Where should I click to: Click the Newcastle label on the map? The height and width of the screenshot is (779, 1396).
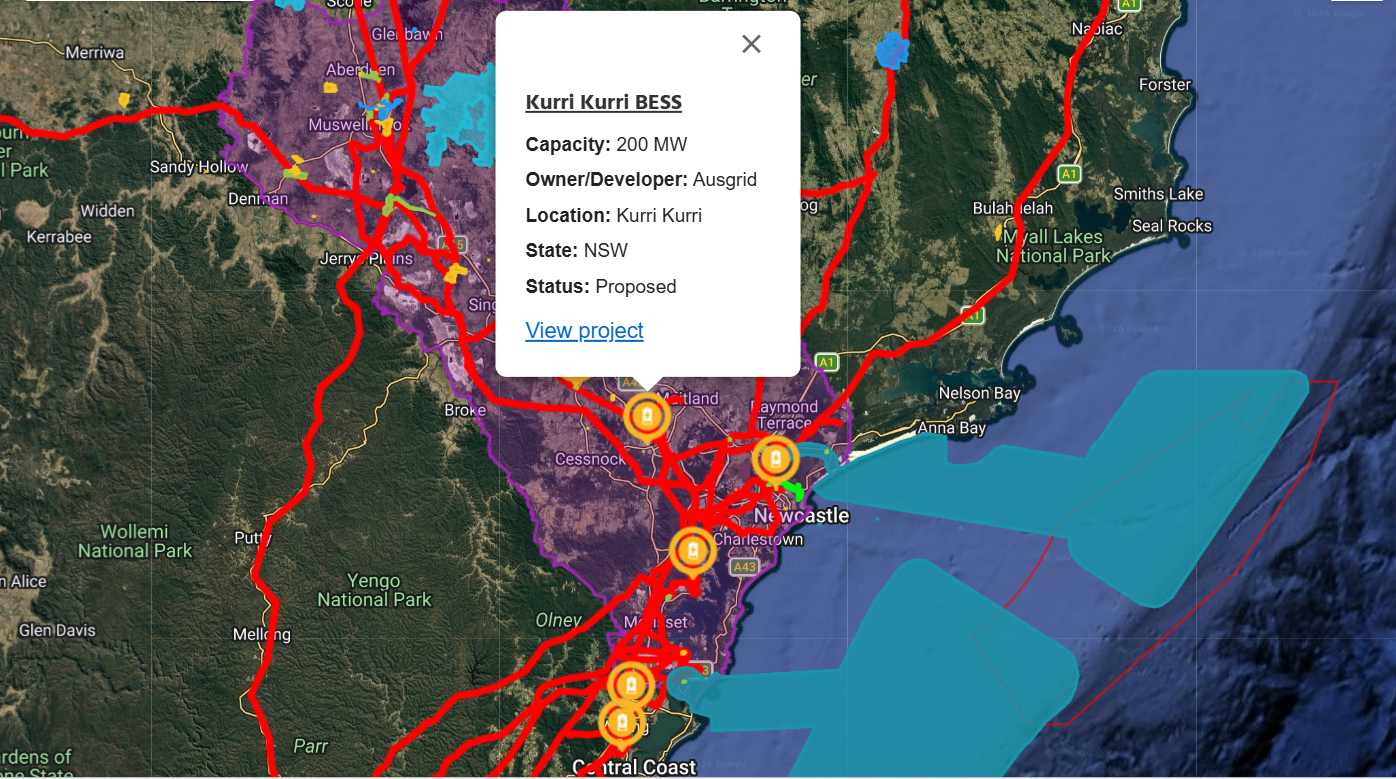pos(801,515)
